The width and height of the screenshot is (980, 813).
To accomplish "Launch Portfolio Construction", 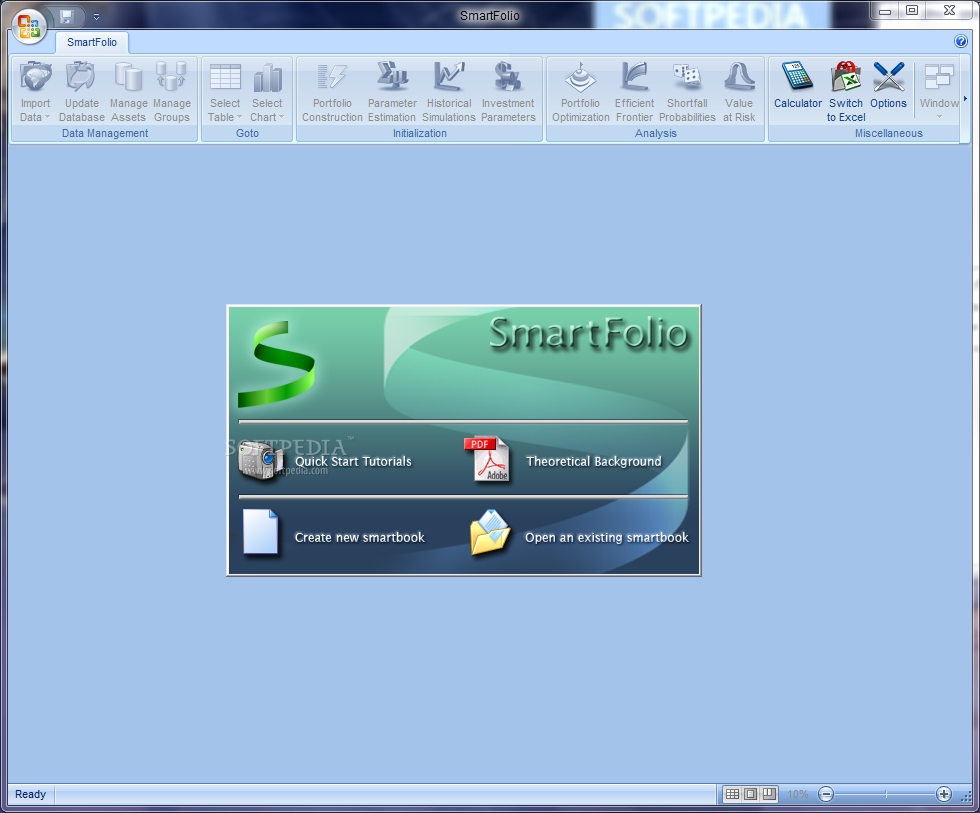I will pyautogui.click(x=332, y=92).
